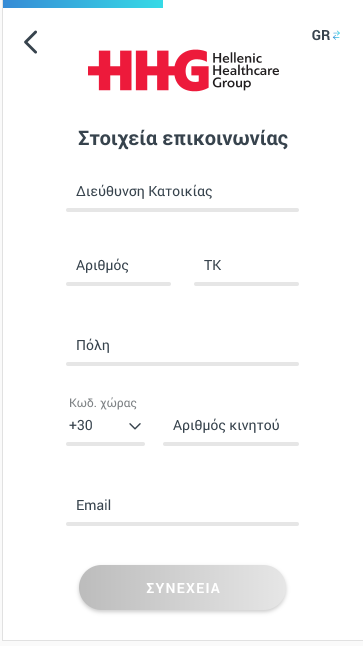This screenshot has height=646, width=363.
Task: Click the Hellenic Healthcare Group logo text
Action: click(246, 70)
